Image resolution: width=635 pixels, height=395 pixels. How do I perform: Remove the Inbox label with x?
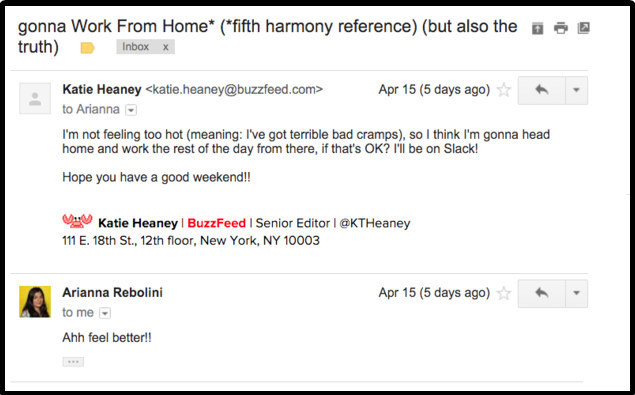[x=165, y=47]
